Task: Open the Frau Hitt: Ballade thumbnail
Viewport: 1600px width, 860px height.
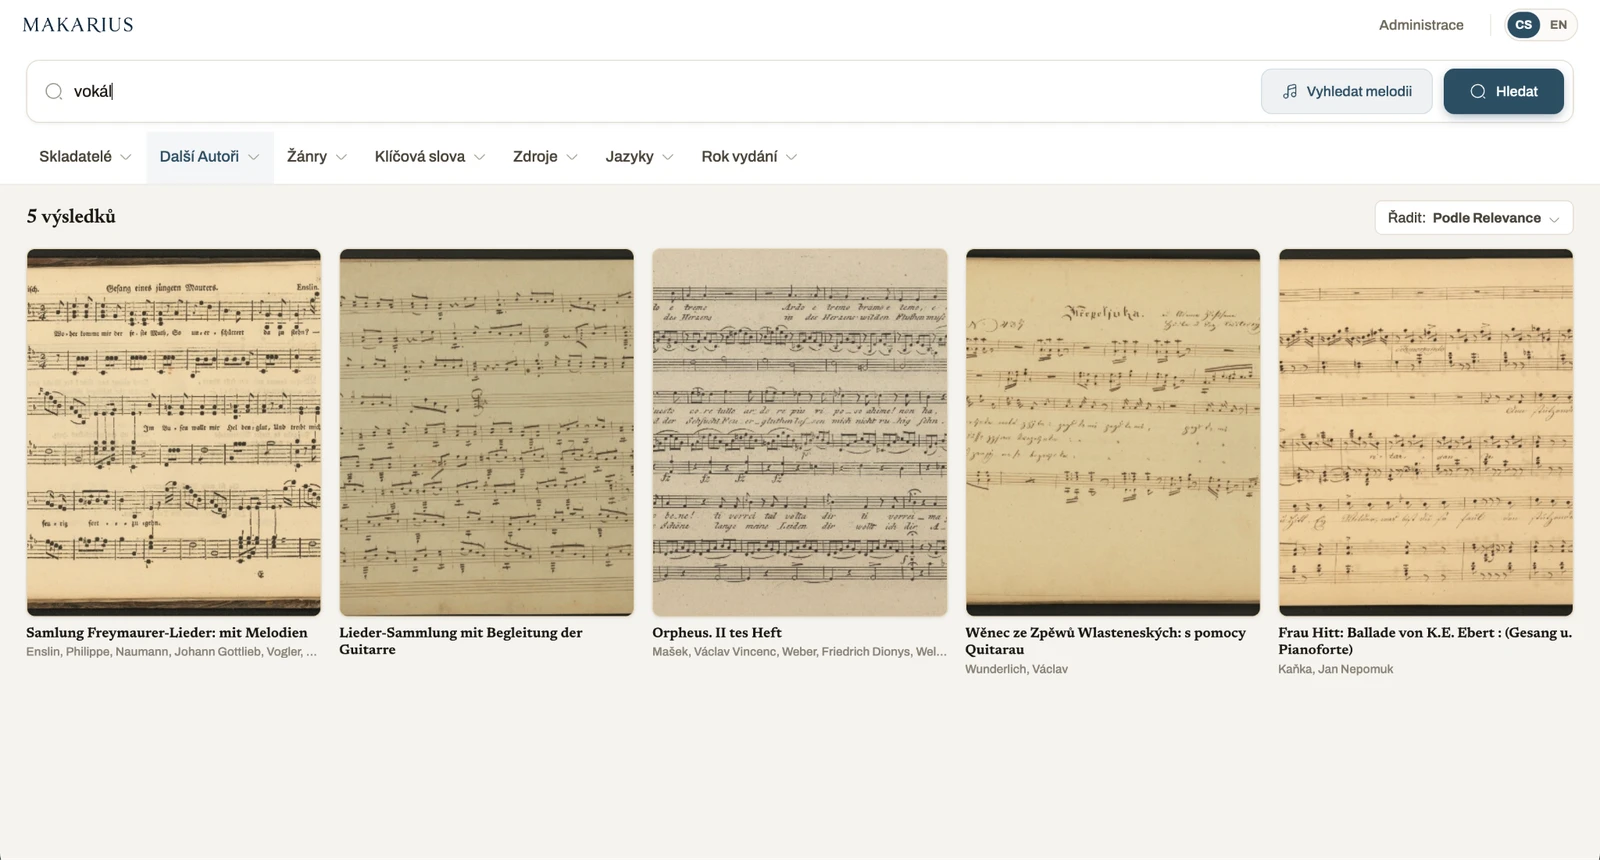Action: coord(1426,432)
